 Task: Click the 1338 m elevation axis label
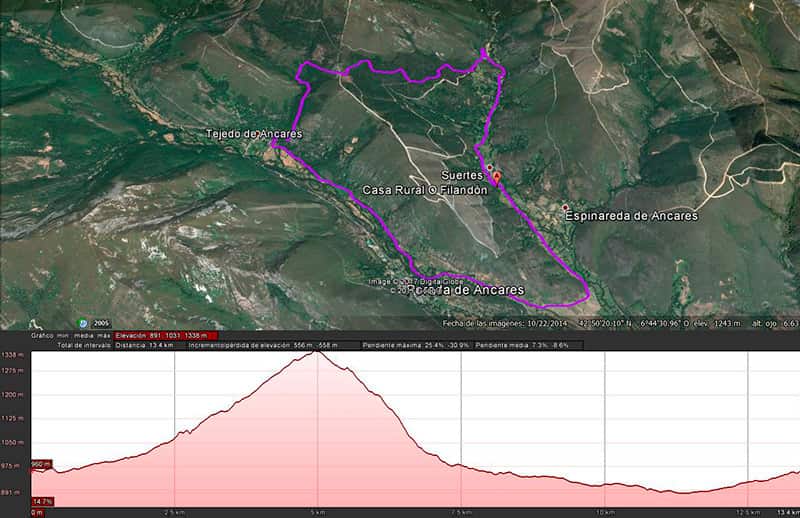pyautogui.click(x=11, y=355)
